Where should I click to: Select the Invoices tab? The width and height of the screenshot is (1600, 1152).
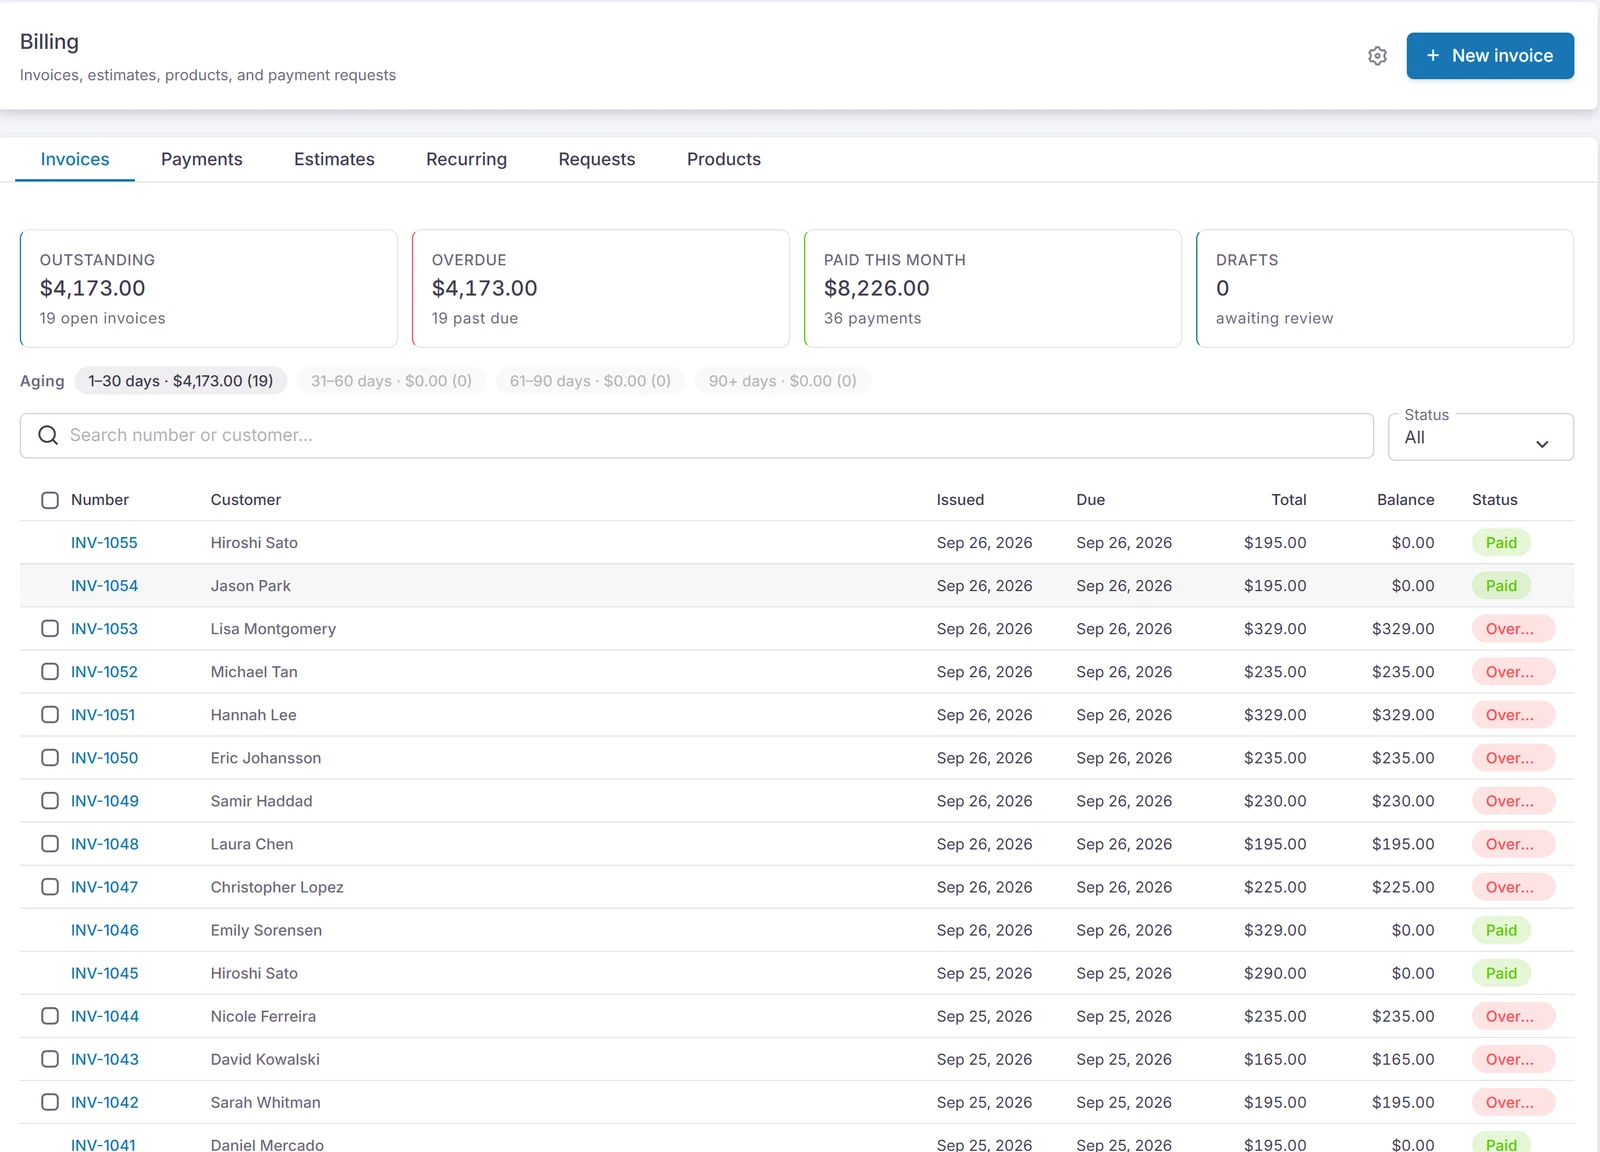pos(75,159)
